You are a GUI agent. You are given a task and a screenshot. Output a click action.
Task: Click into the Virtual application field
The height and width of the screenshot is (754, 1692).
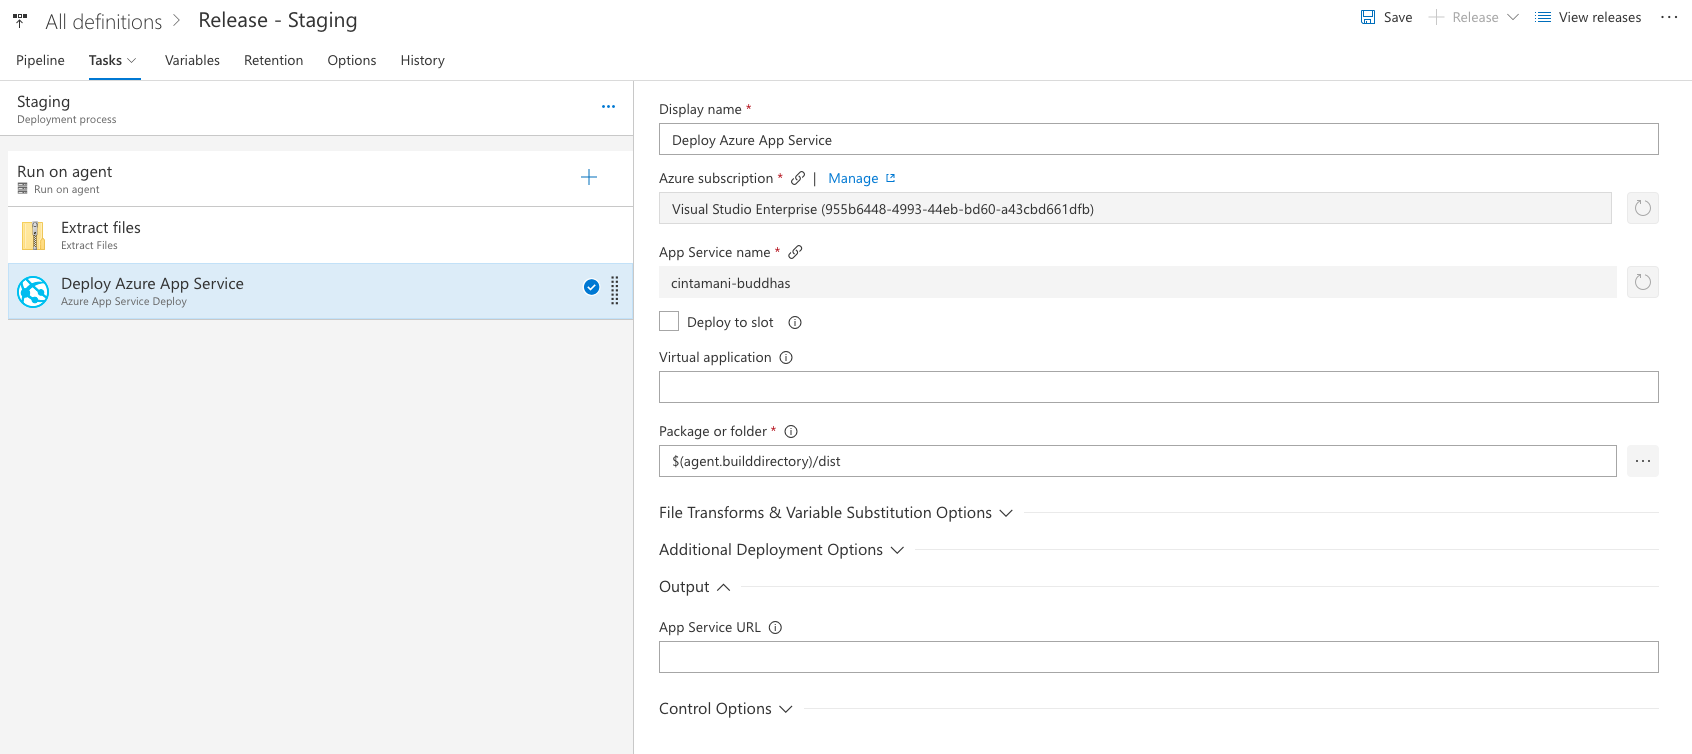pos(1158,387)
